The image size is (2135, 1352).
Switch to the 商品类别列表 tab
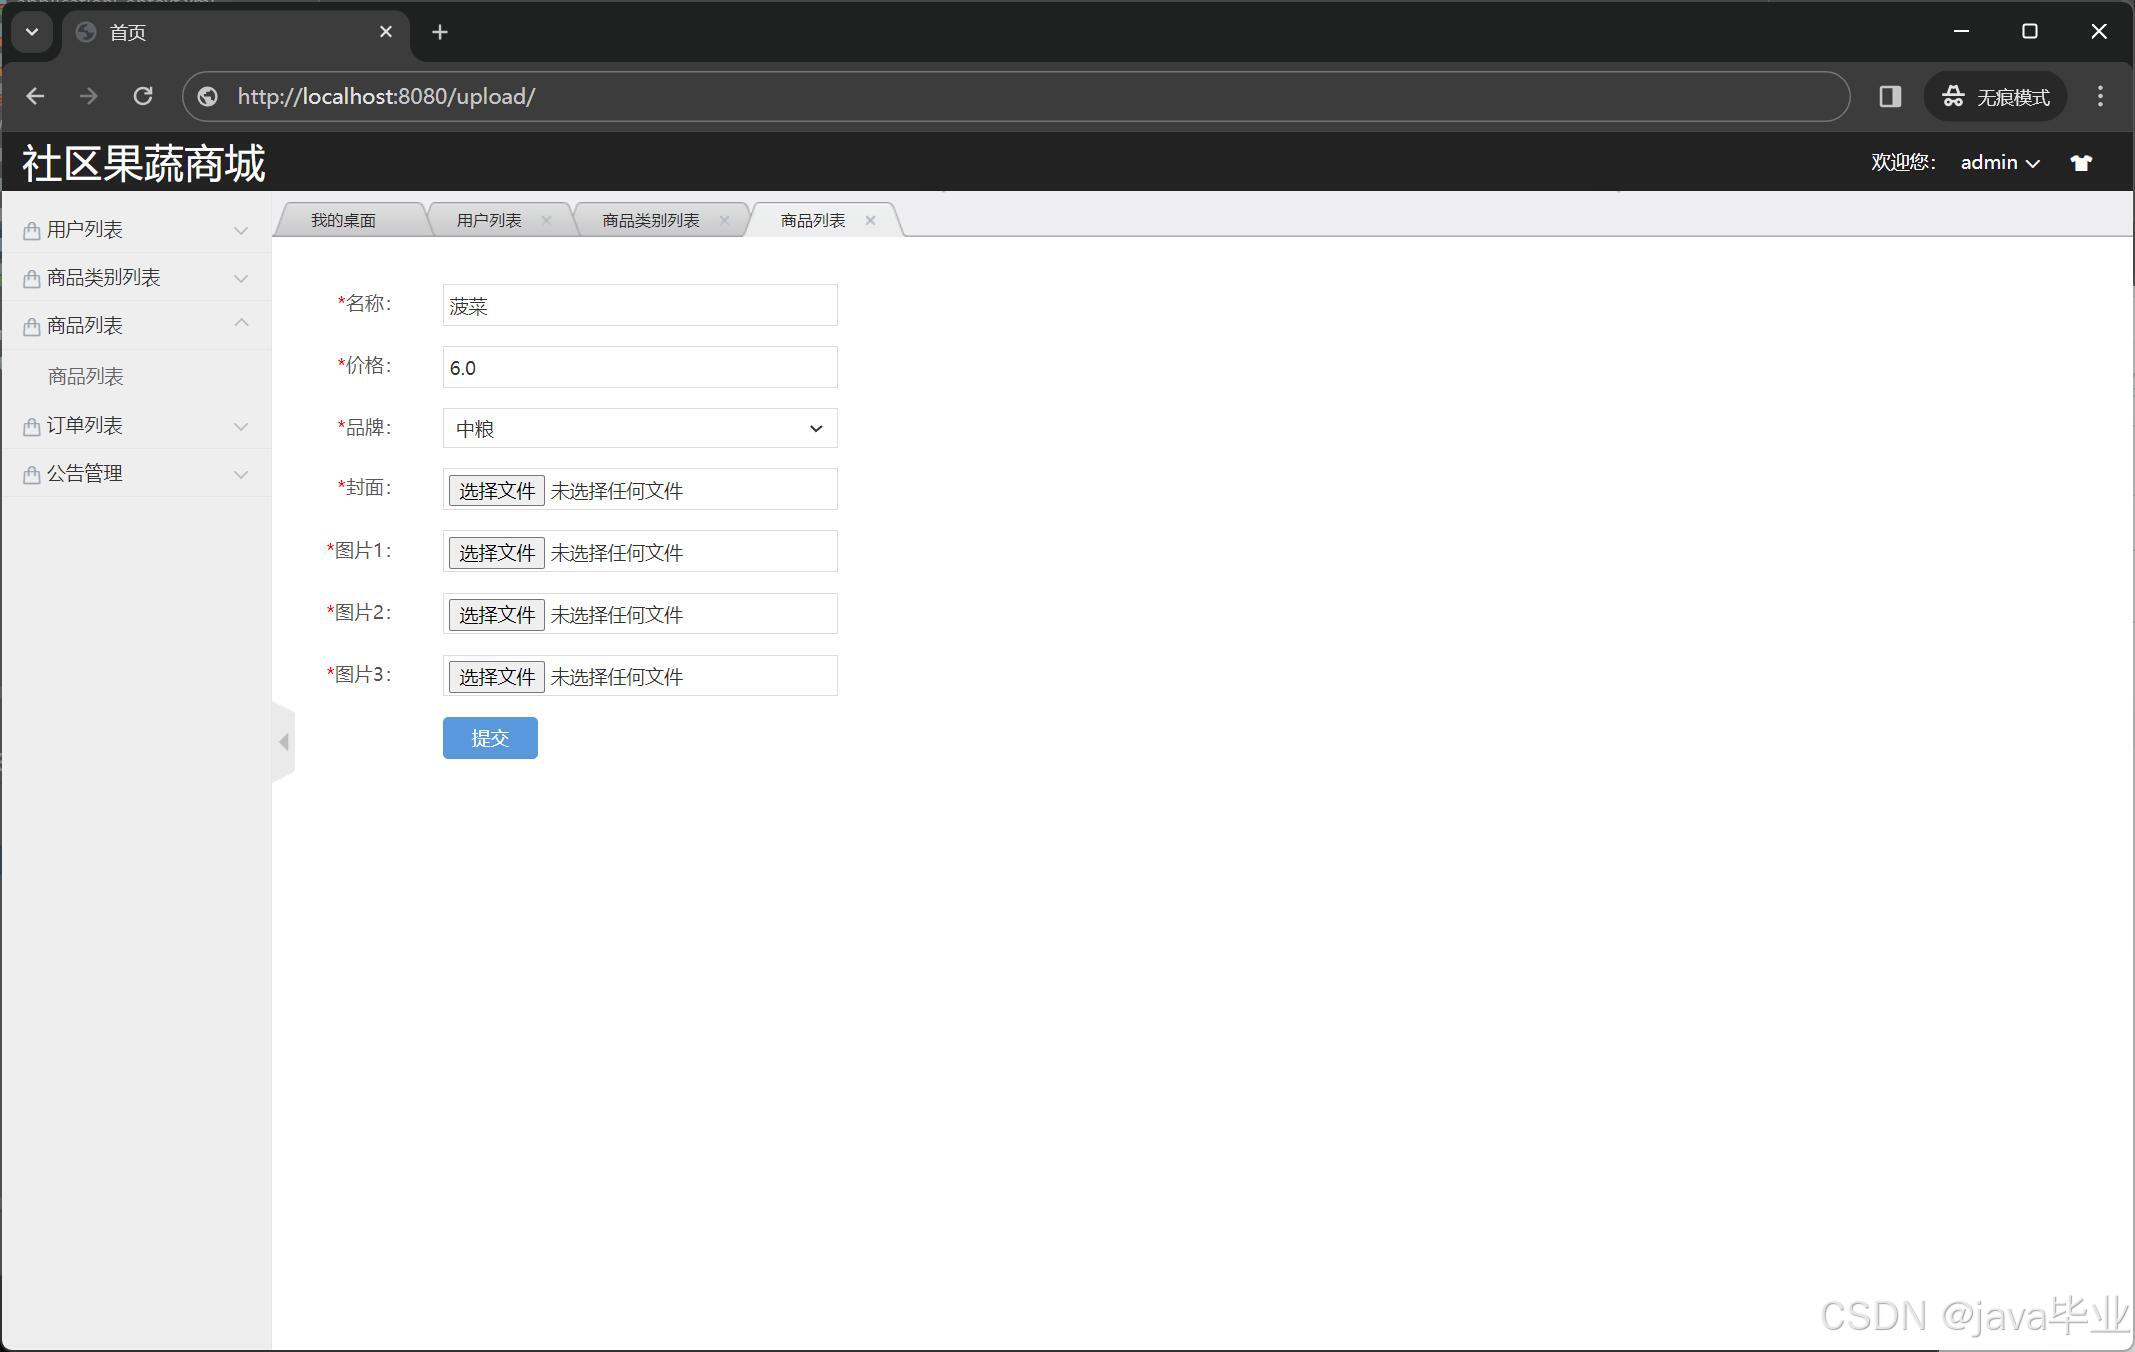pyautogui.click(x=651, y=220)
